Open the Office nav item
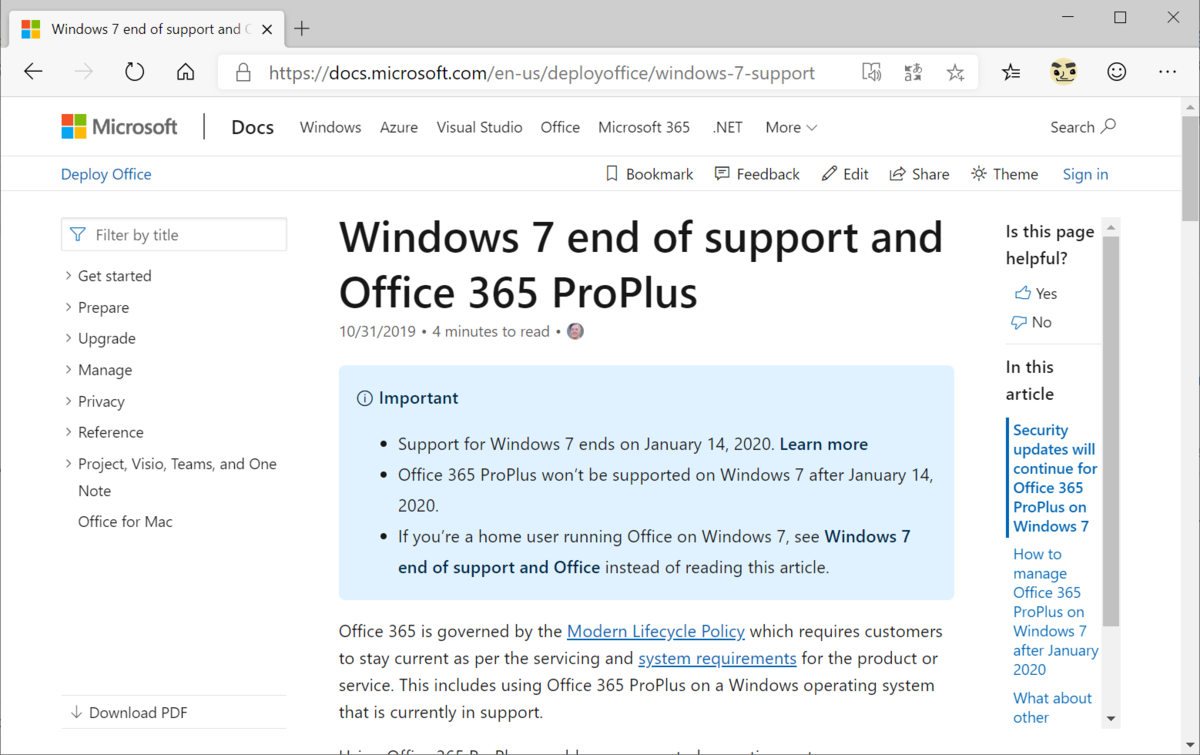This screenshot has height=755, width=1200. click(x=560, y=127)
